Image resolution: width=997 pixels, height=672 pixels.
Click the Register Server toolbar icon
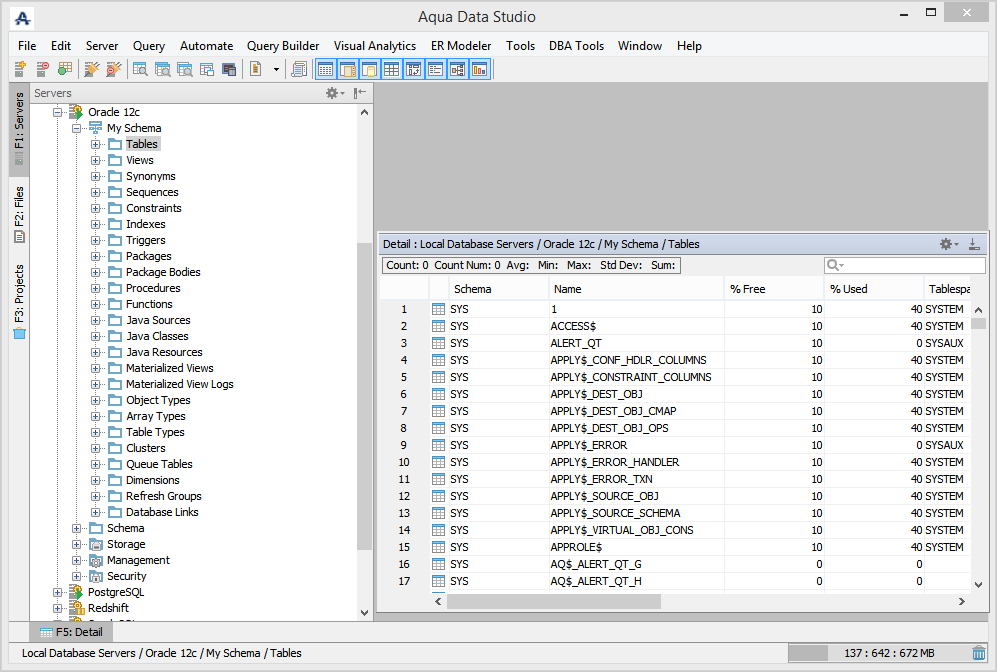click(x=20, y=69)
